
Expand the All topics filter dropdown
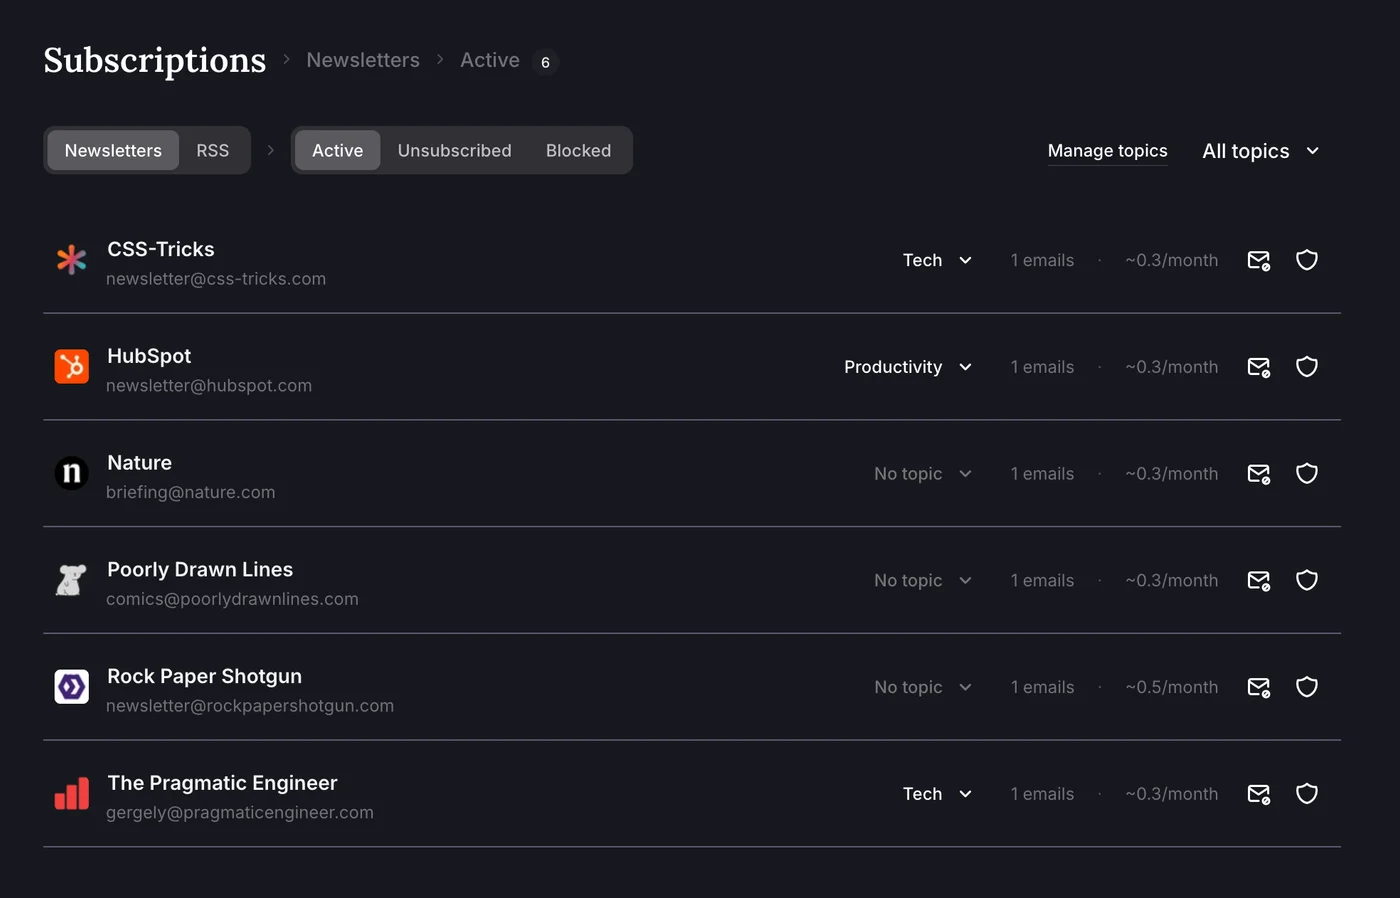click(1261, 151)
